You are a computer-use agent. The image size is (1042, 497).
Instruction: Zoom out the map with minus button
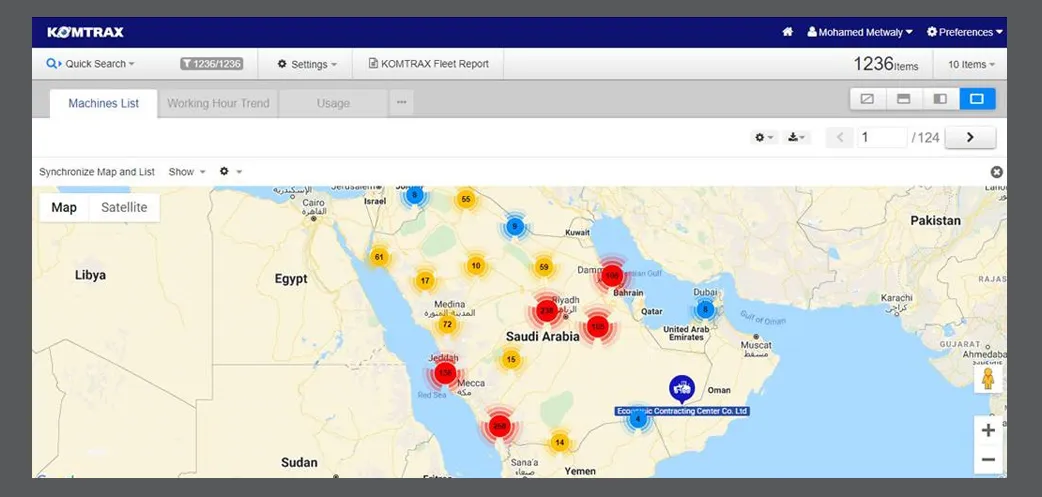[x=988, y=460]
